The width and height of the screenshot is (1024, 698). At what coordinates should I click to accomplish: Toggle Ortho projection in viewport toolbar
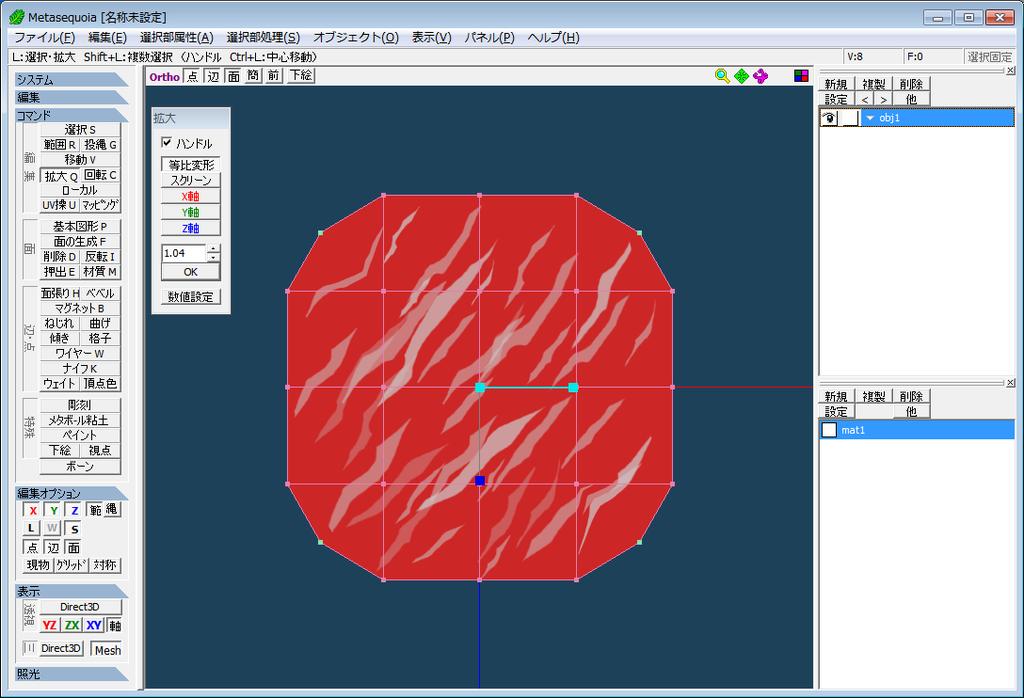(165, 76)
